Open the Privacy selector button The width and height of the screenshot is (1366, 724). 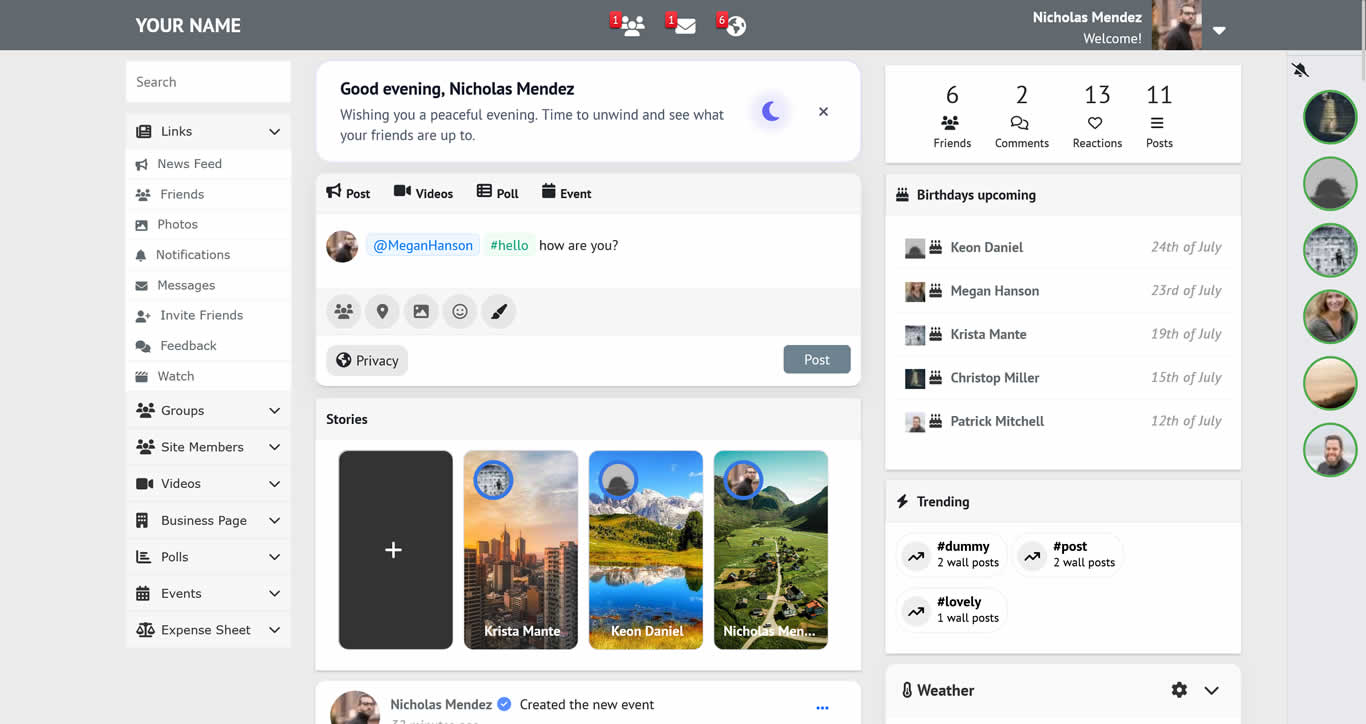[367, 360]
